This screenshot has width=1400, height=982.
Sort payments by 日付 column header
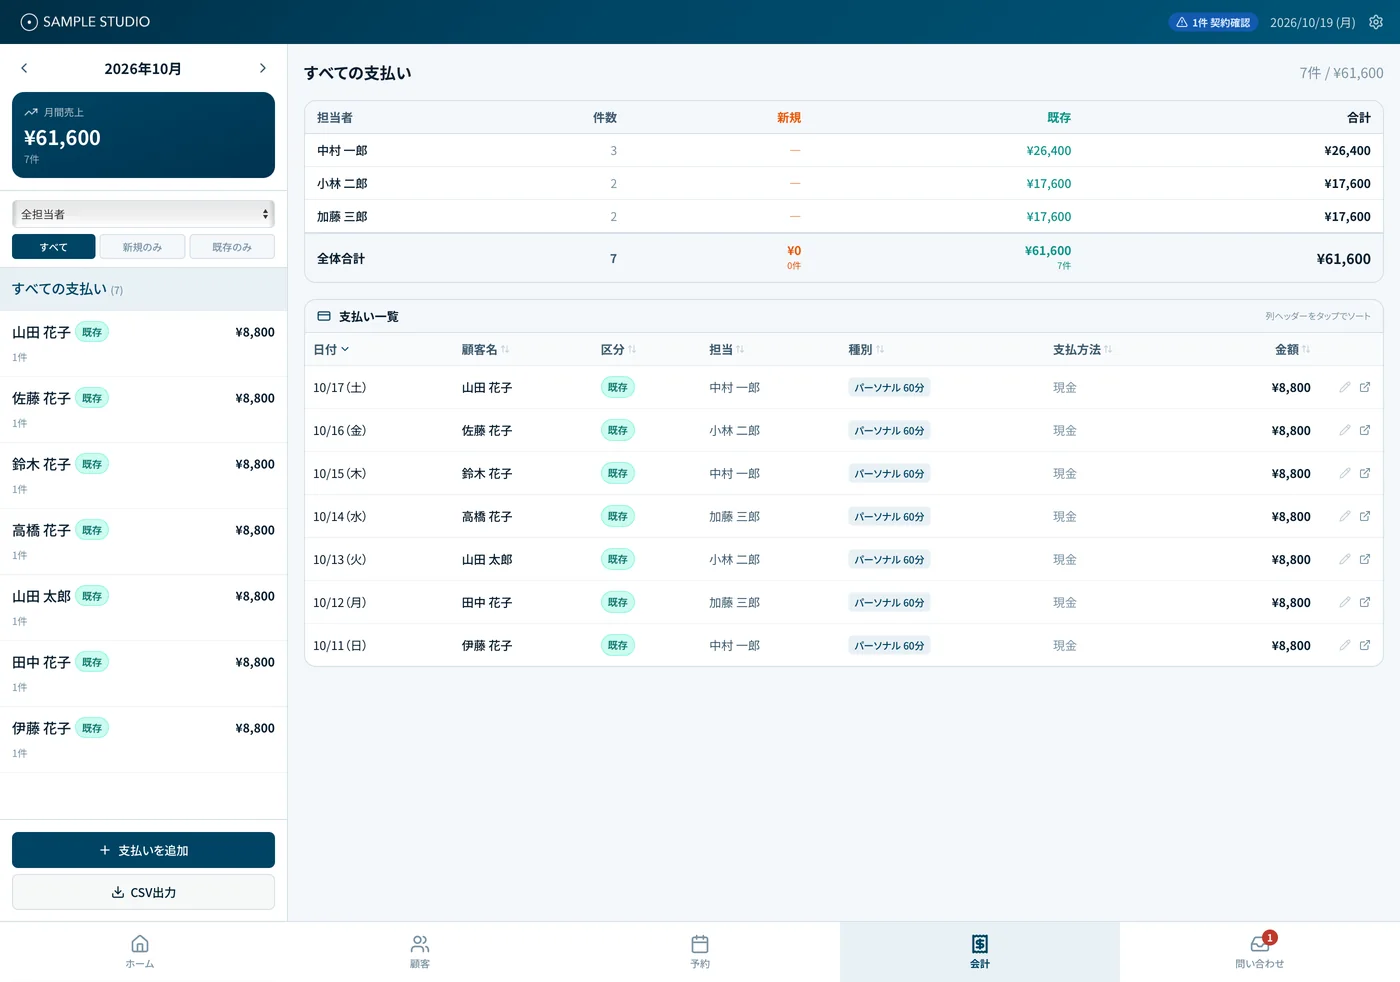(331, 349)
